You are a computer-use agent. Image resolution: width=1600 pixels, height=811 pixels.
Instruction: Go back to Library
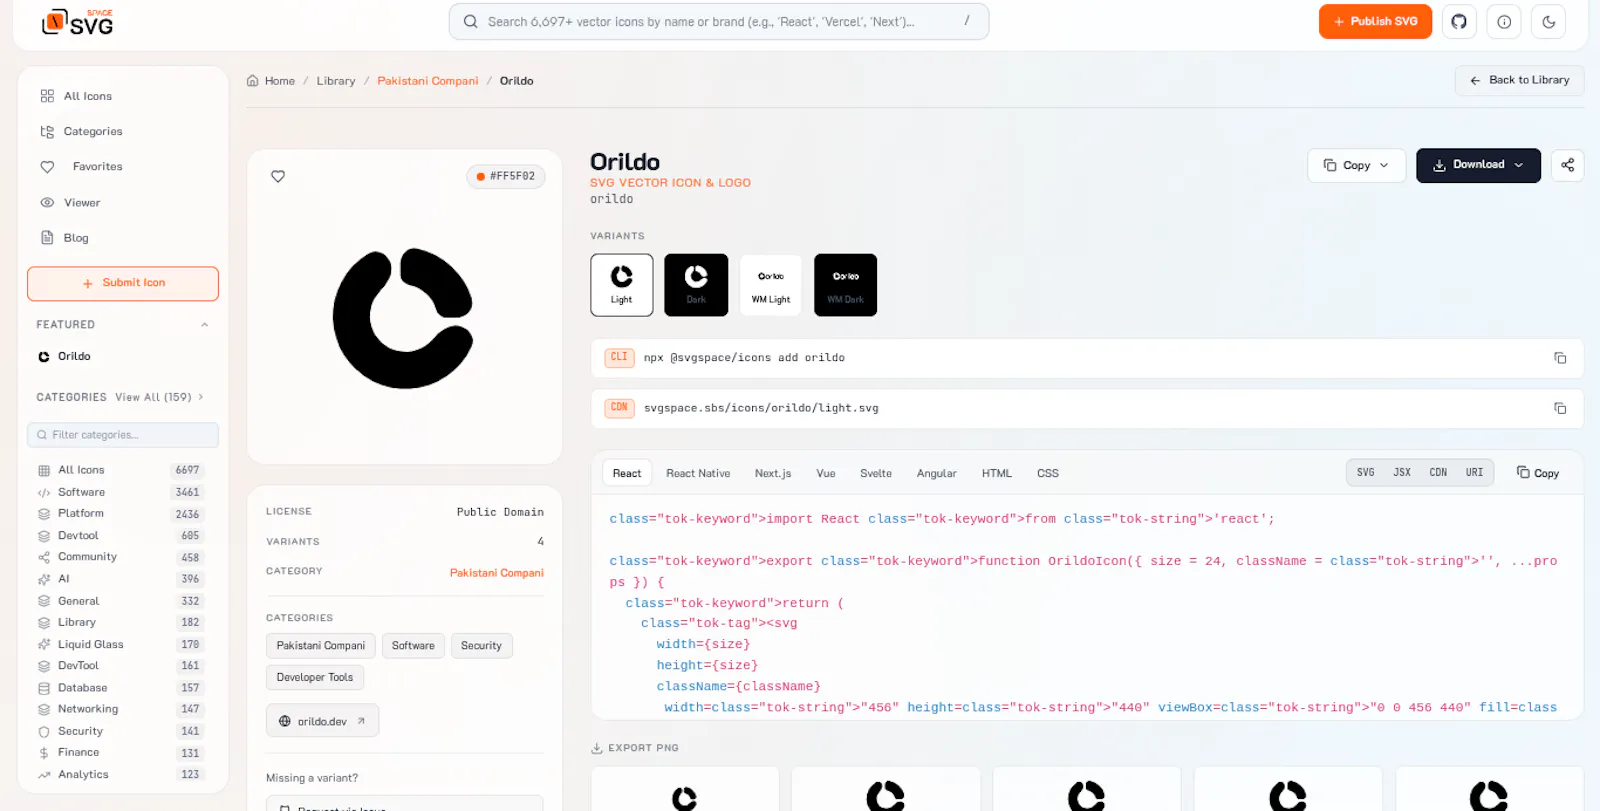pos(1519,80)
